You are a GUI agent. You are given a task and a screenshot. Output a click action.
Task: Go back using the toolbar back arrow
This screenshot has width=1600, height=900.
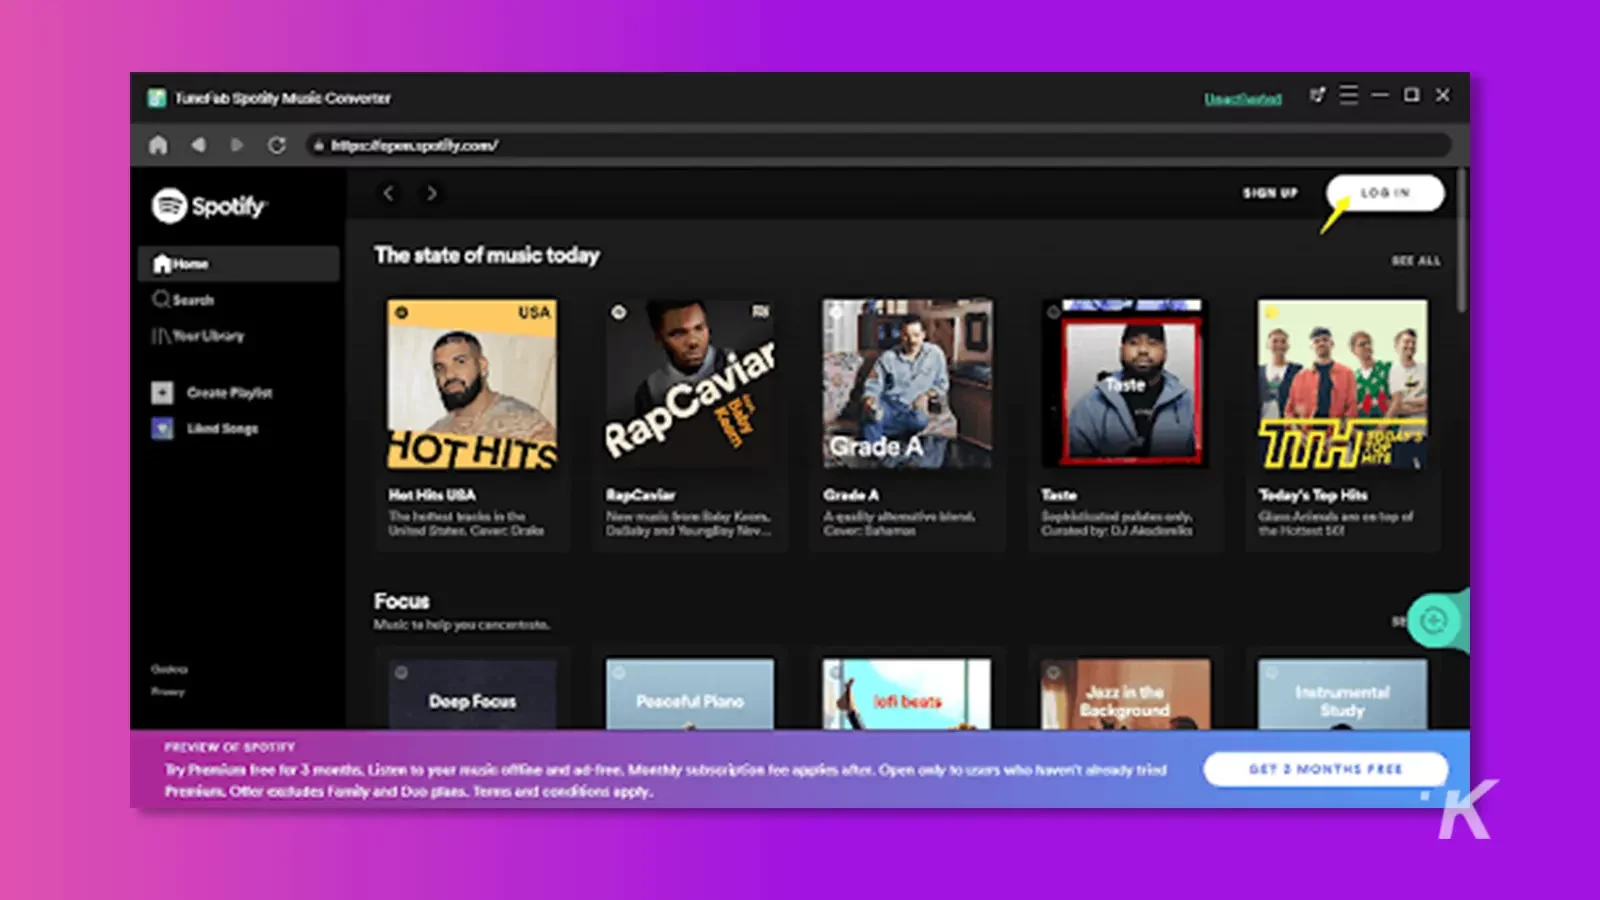tap(198, 145)
